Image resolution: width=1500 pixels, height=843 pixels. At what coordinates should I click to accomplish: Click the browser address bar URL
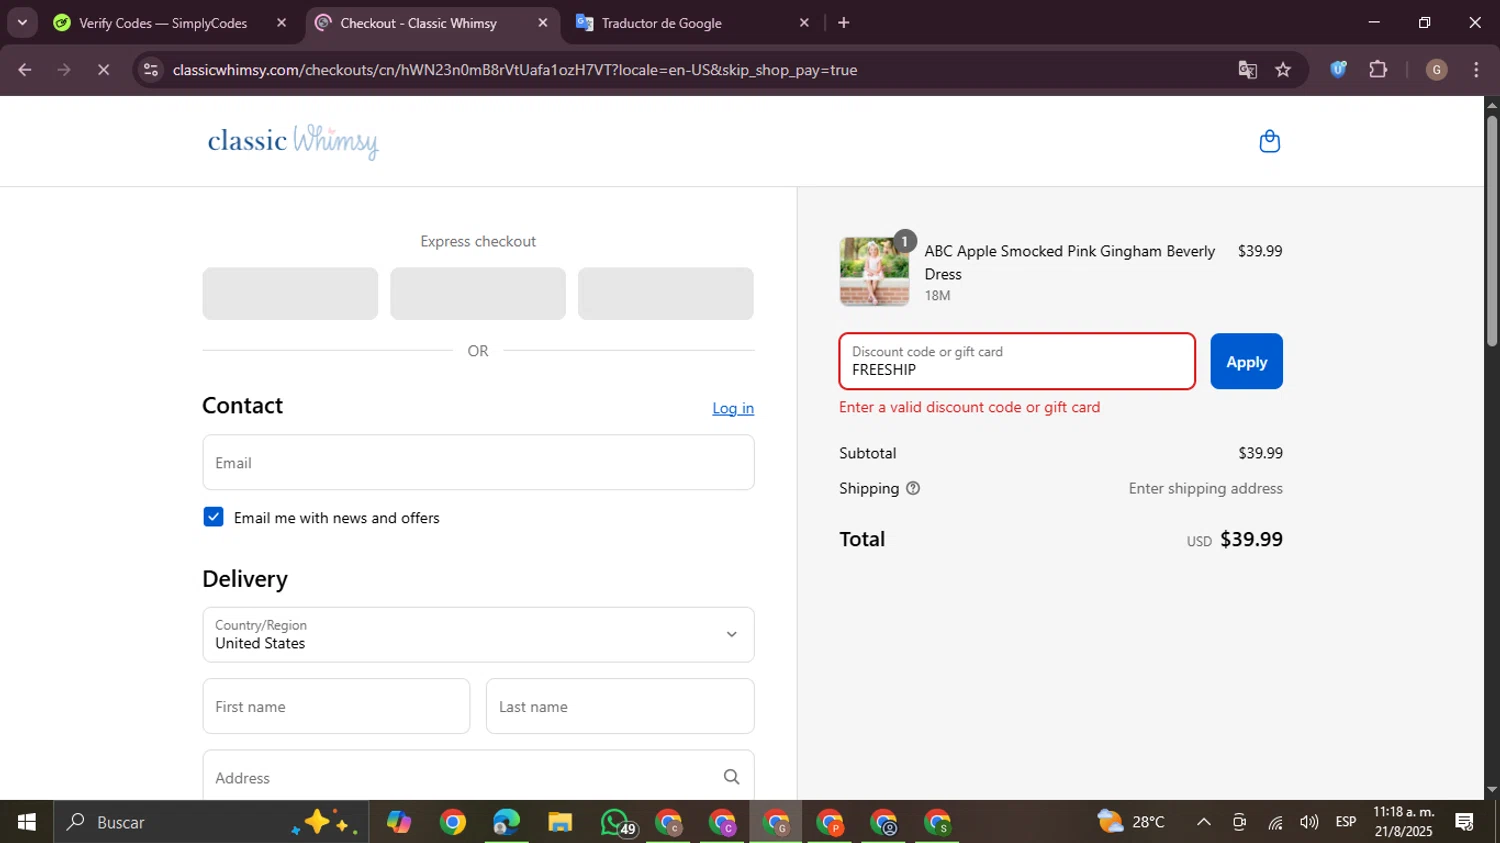click(514, 70)
